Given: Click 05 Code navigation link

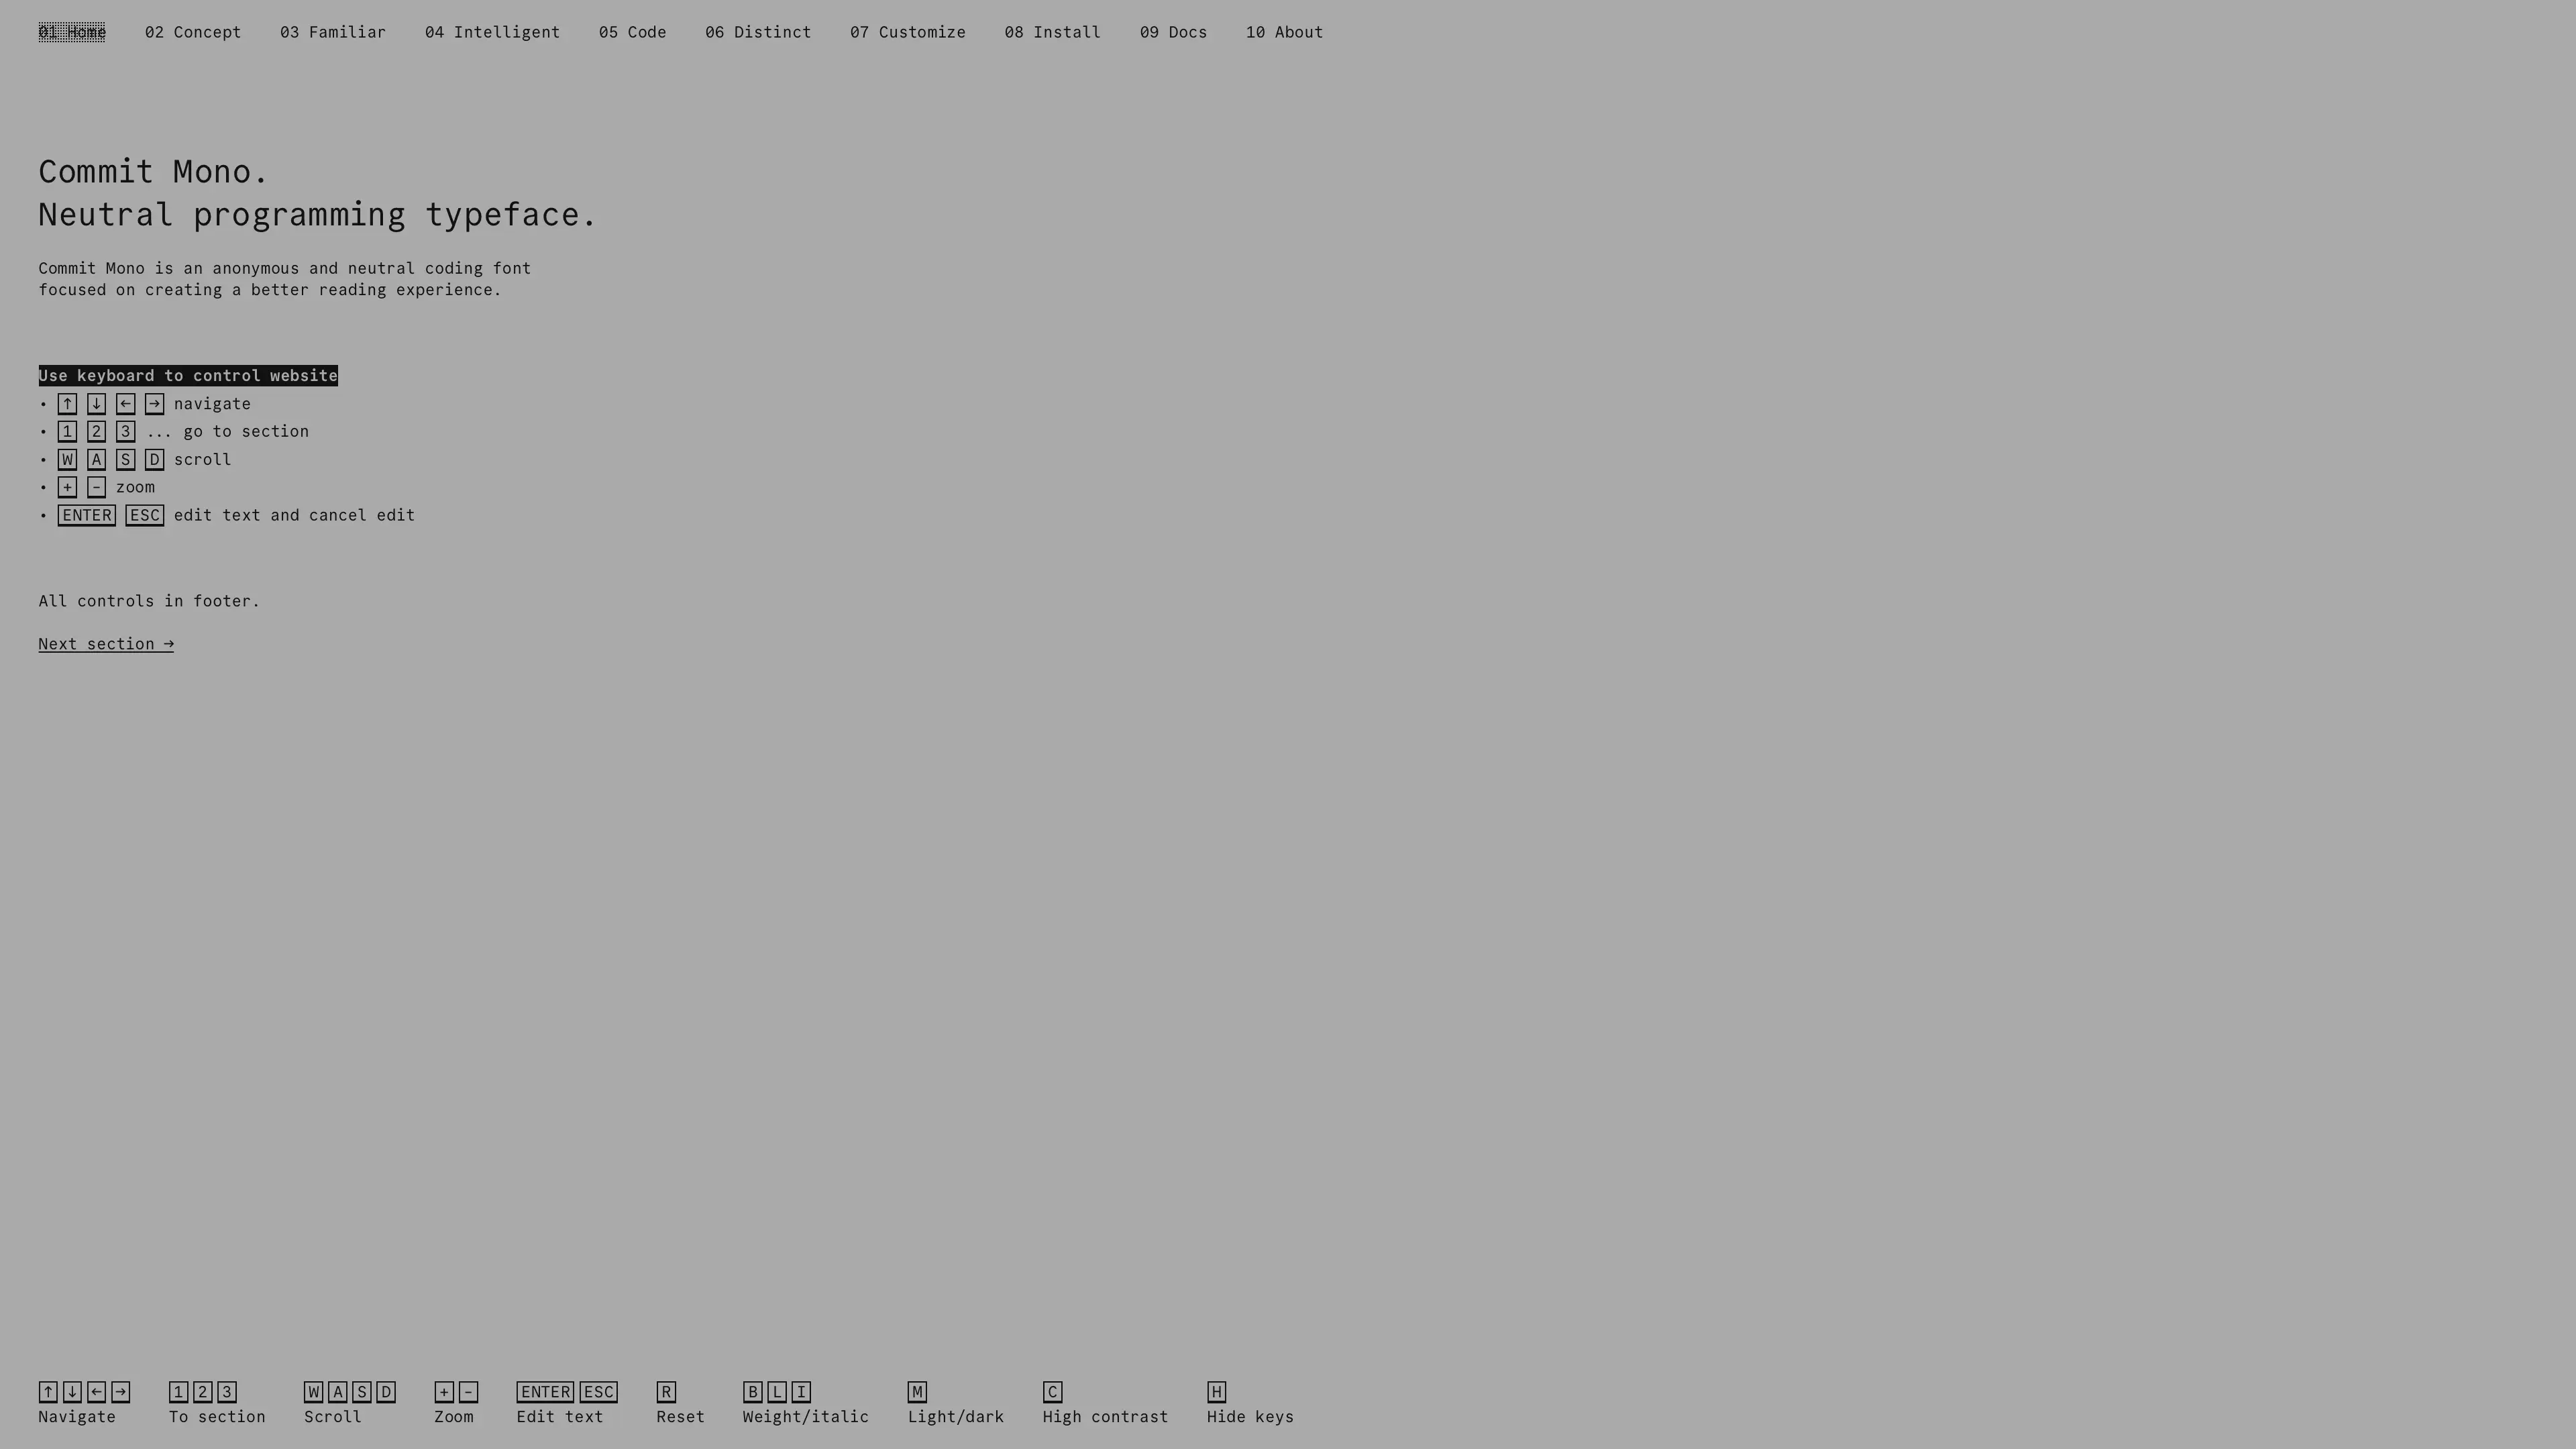Looking at the screenshot, I should click(x=632, y=32).
